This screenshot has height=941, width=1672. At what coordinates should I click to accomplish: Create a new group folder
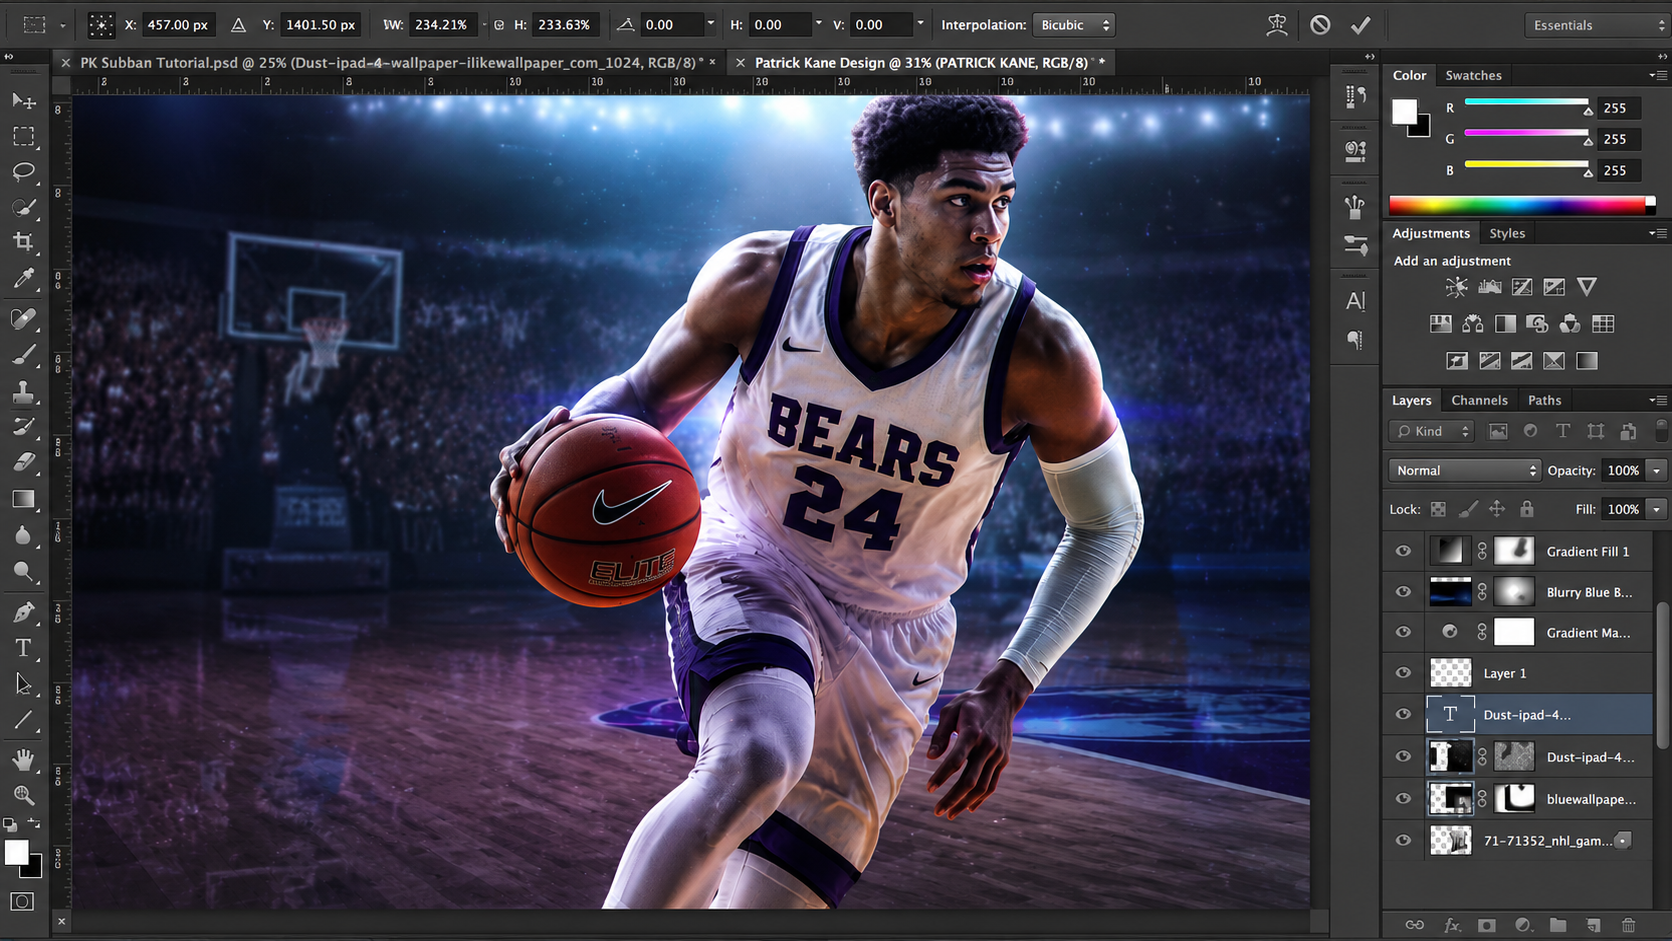(x=1558, y=925)
